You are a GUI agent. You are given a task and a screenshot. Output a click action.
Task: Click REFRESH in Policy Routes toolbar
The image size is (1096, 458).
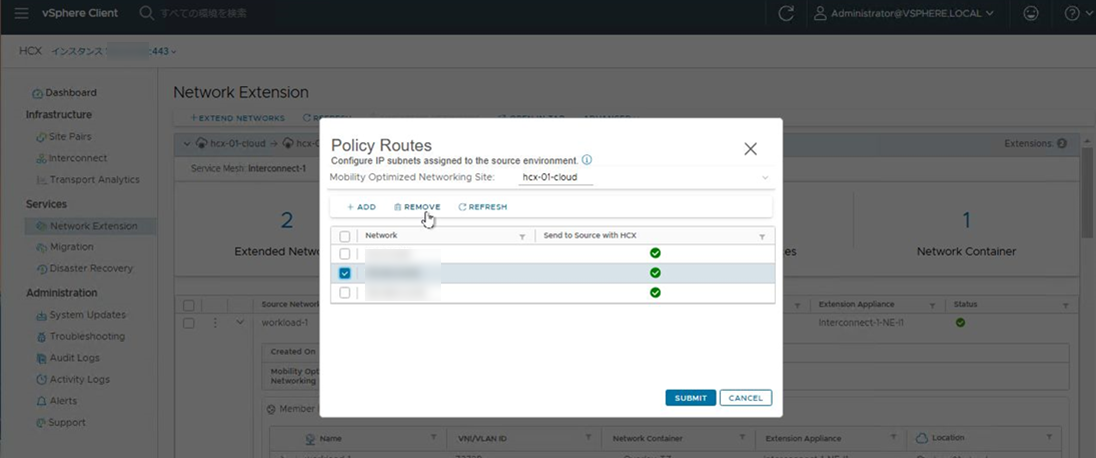[x=483, y=207]
